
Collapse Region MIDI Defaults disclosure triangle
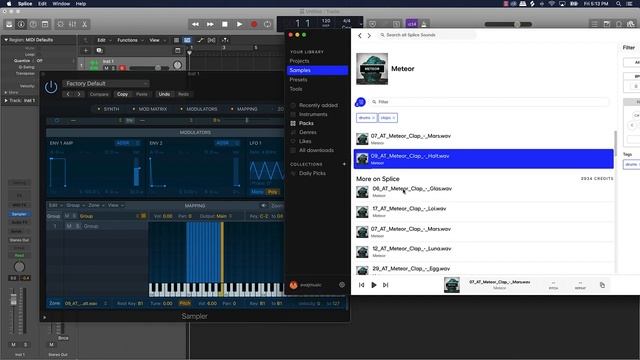click(x=6, y=40)
